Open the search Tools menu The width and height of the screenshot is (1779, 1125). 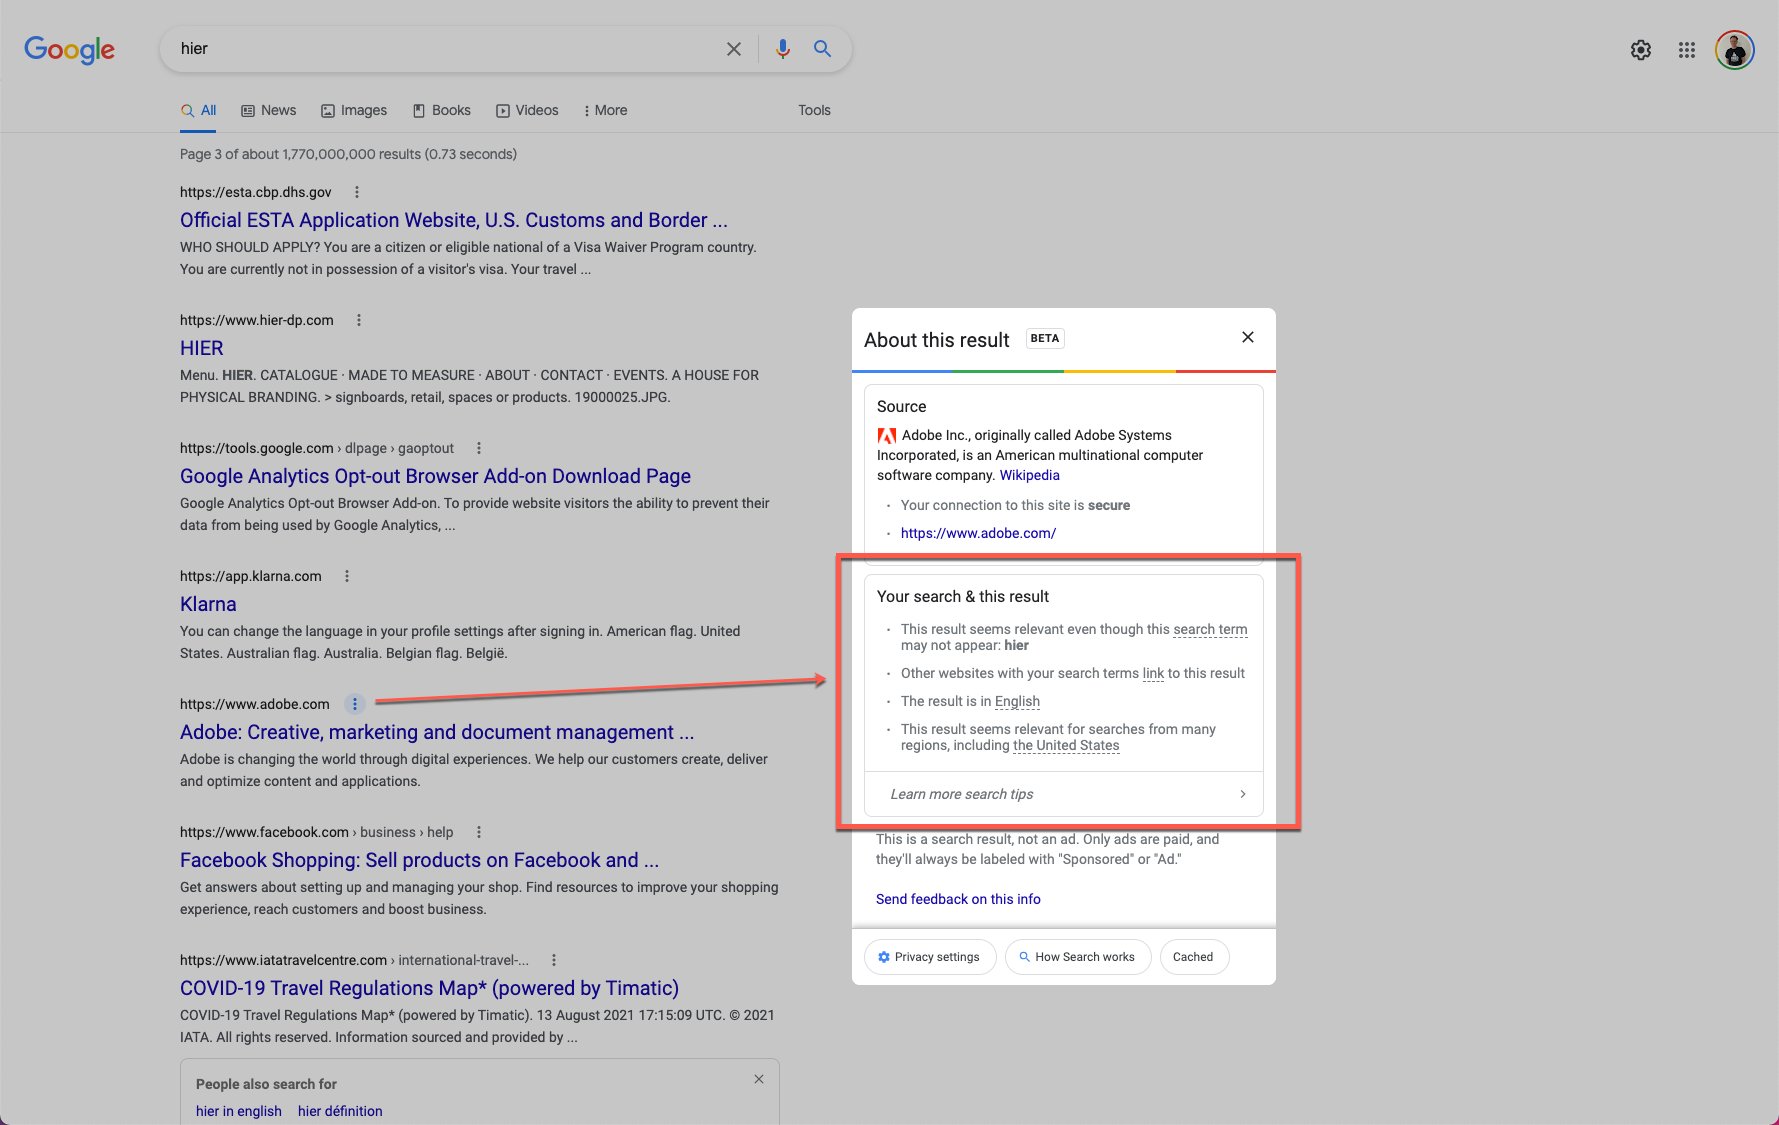(814, 110)
